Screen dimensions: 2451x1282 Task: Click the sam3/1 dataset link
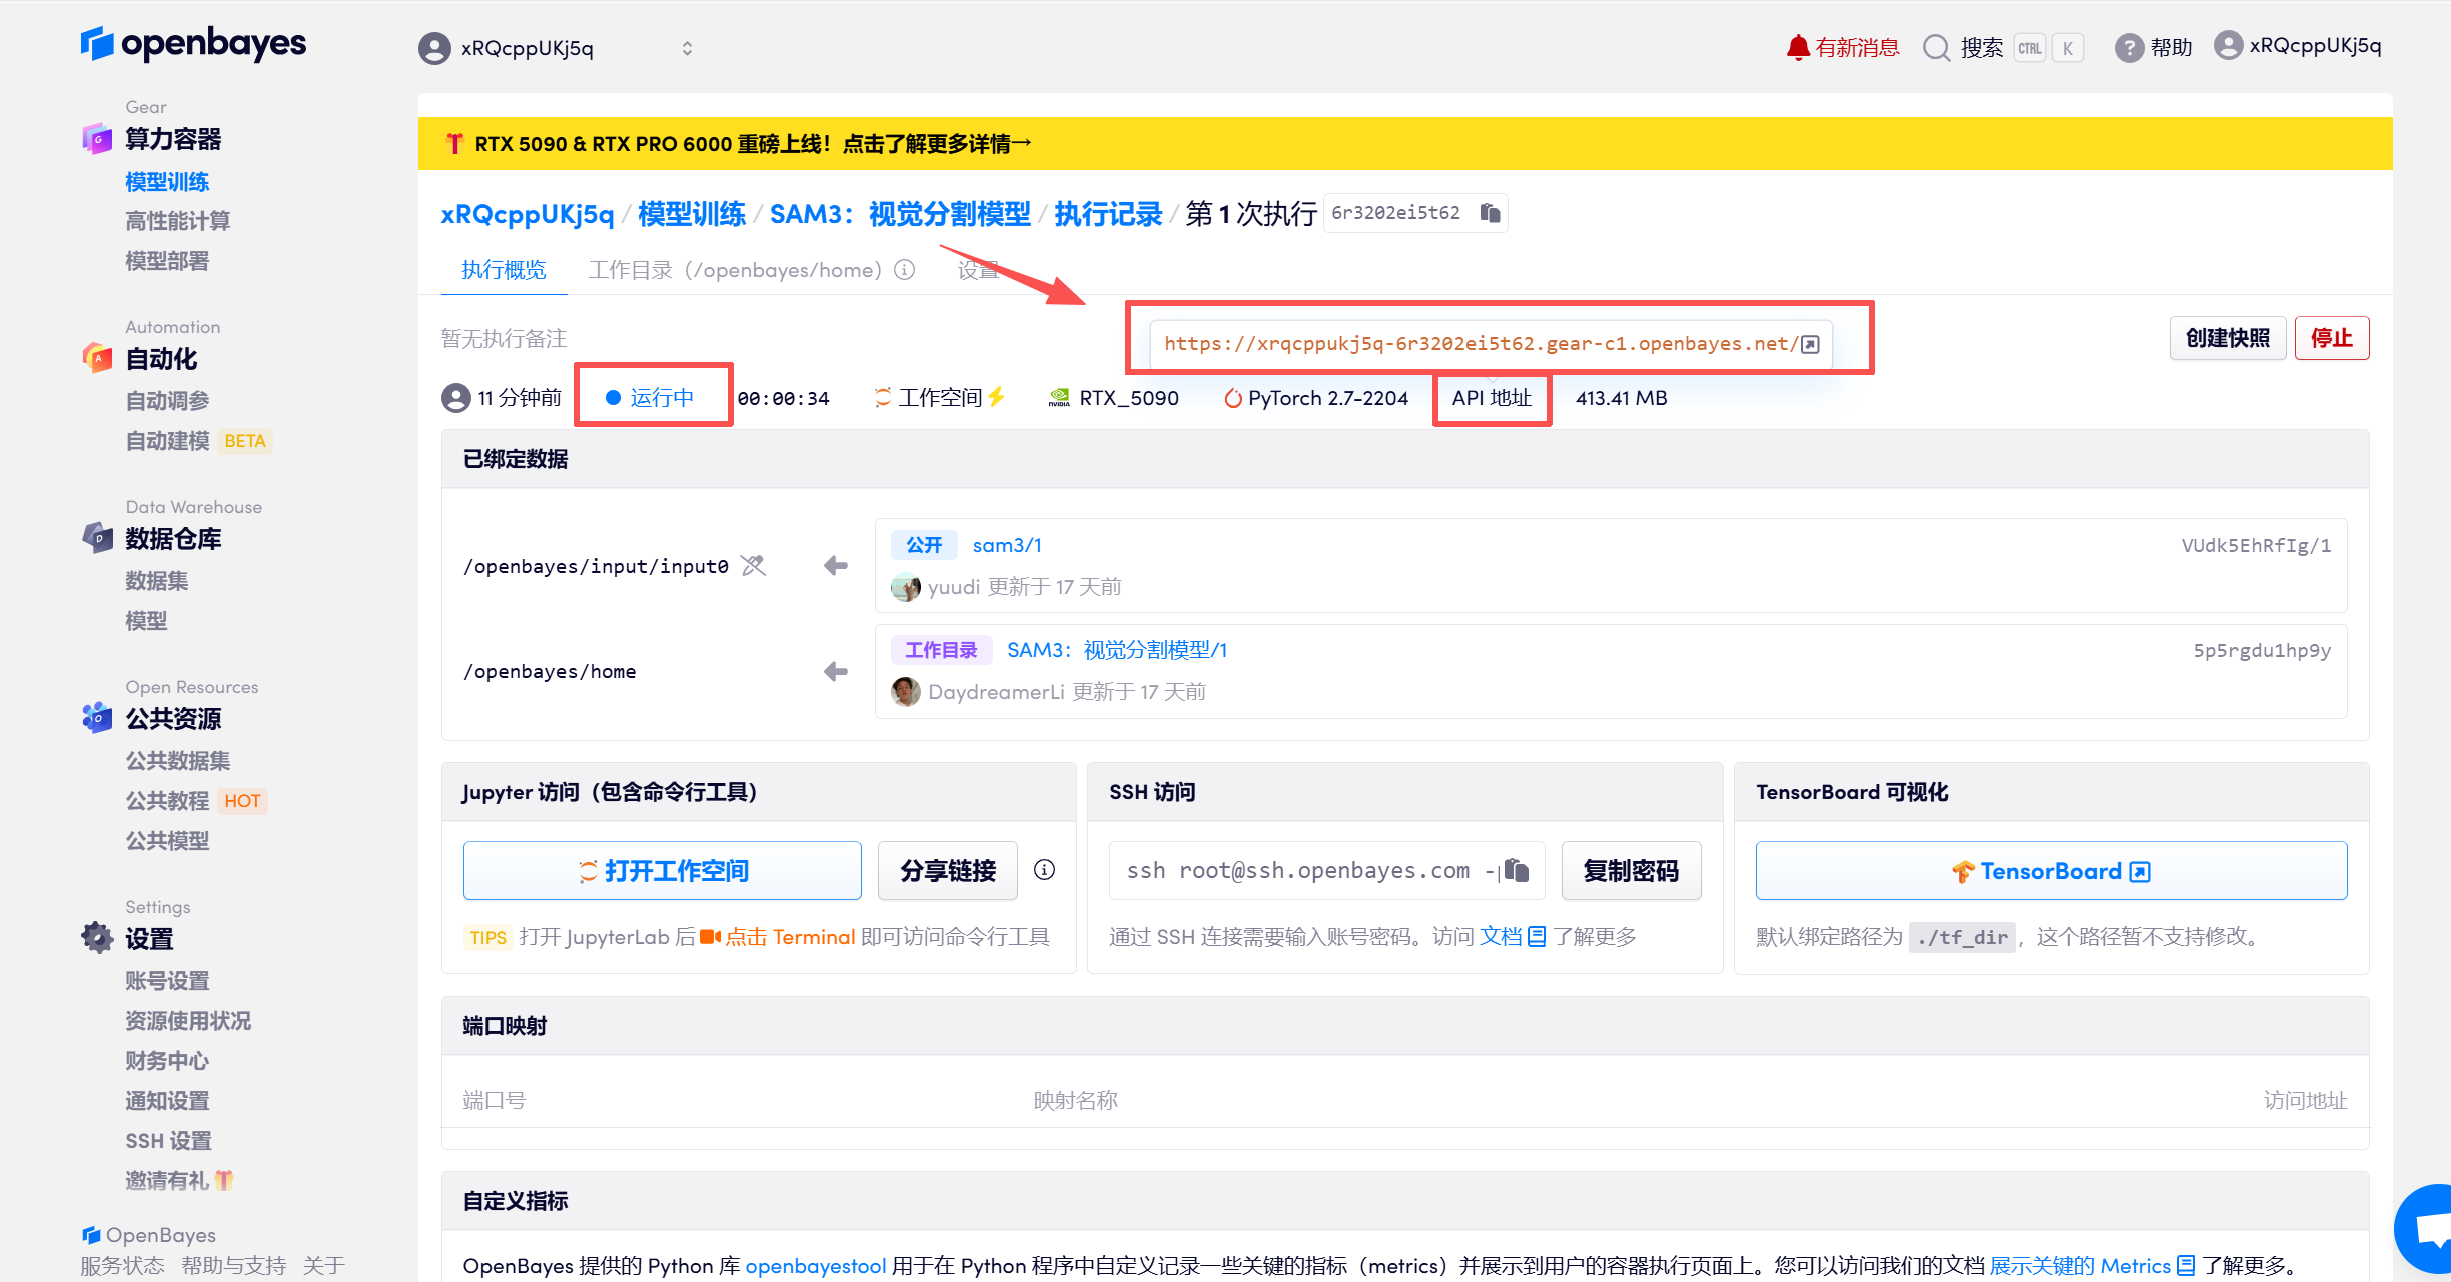point(1006,545)
